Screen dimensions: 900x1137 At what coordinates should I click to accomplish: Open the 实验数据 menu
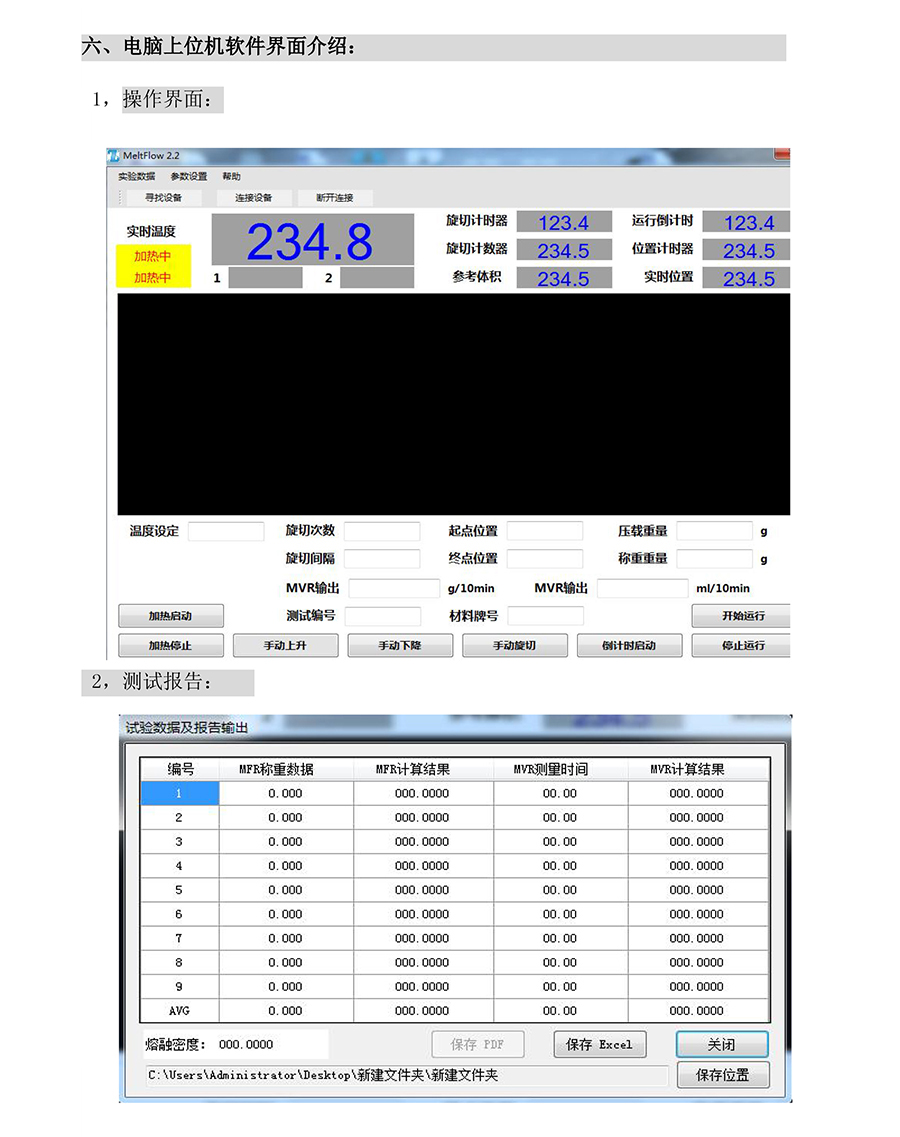point(136,176)
